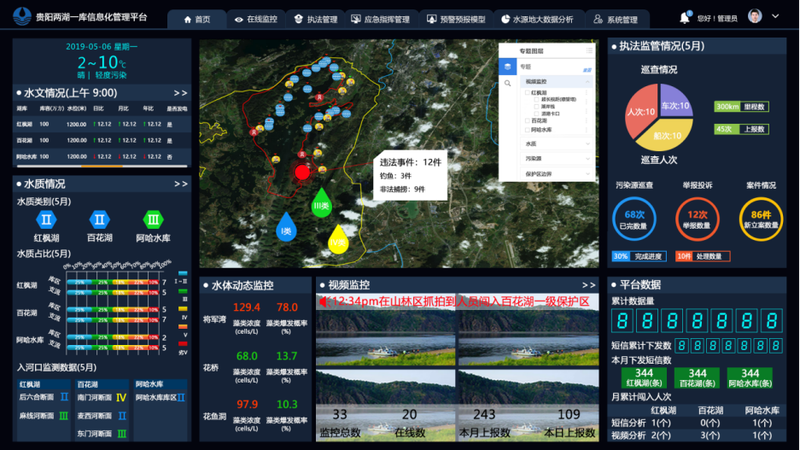Open the 在线监控 navigation tab

(x=256, y=19)
